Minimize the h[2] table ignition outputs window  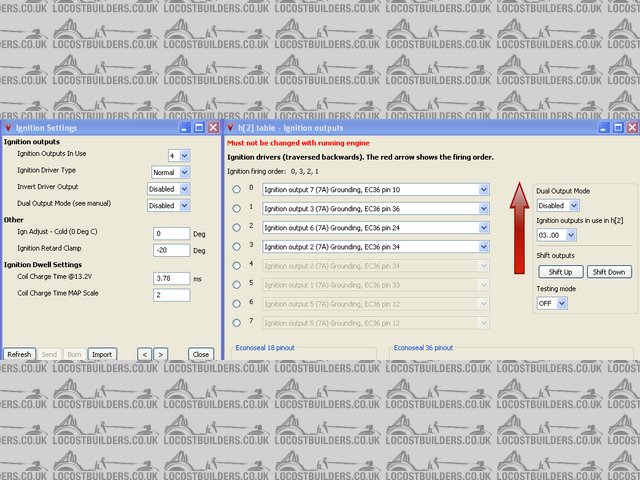tap(602, 128)
